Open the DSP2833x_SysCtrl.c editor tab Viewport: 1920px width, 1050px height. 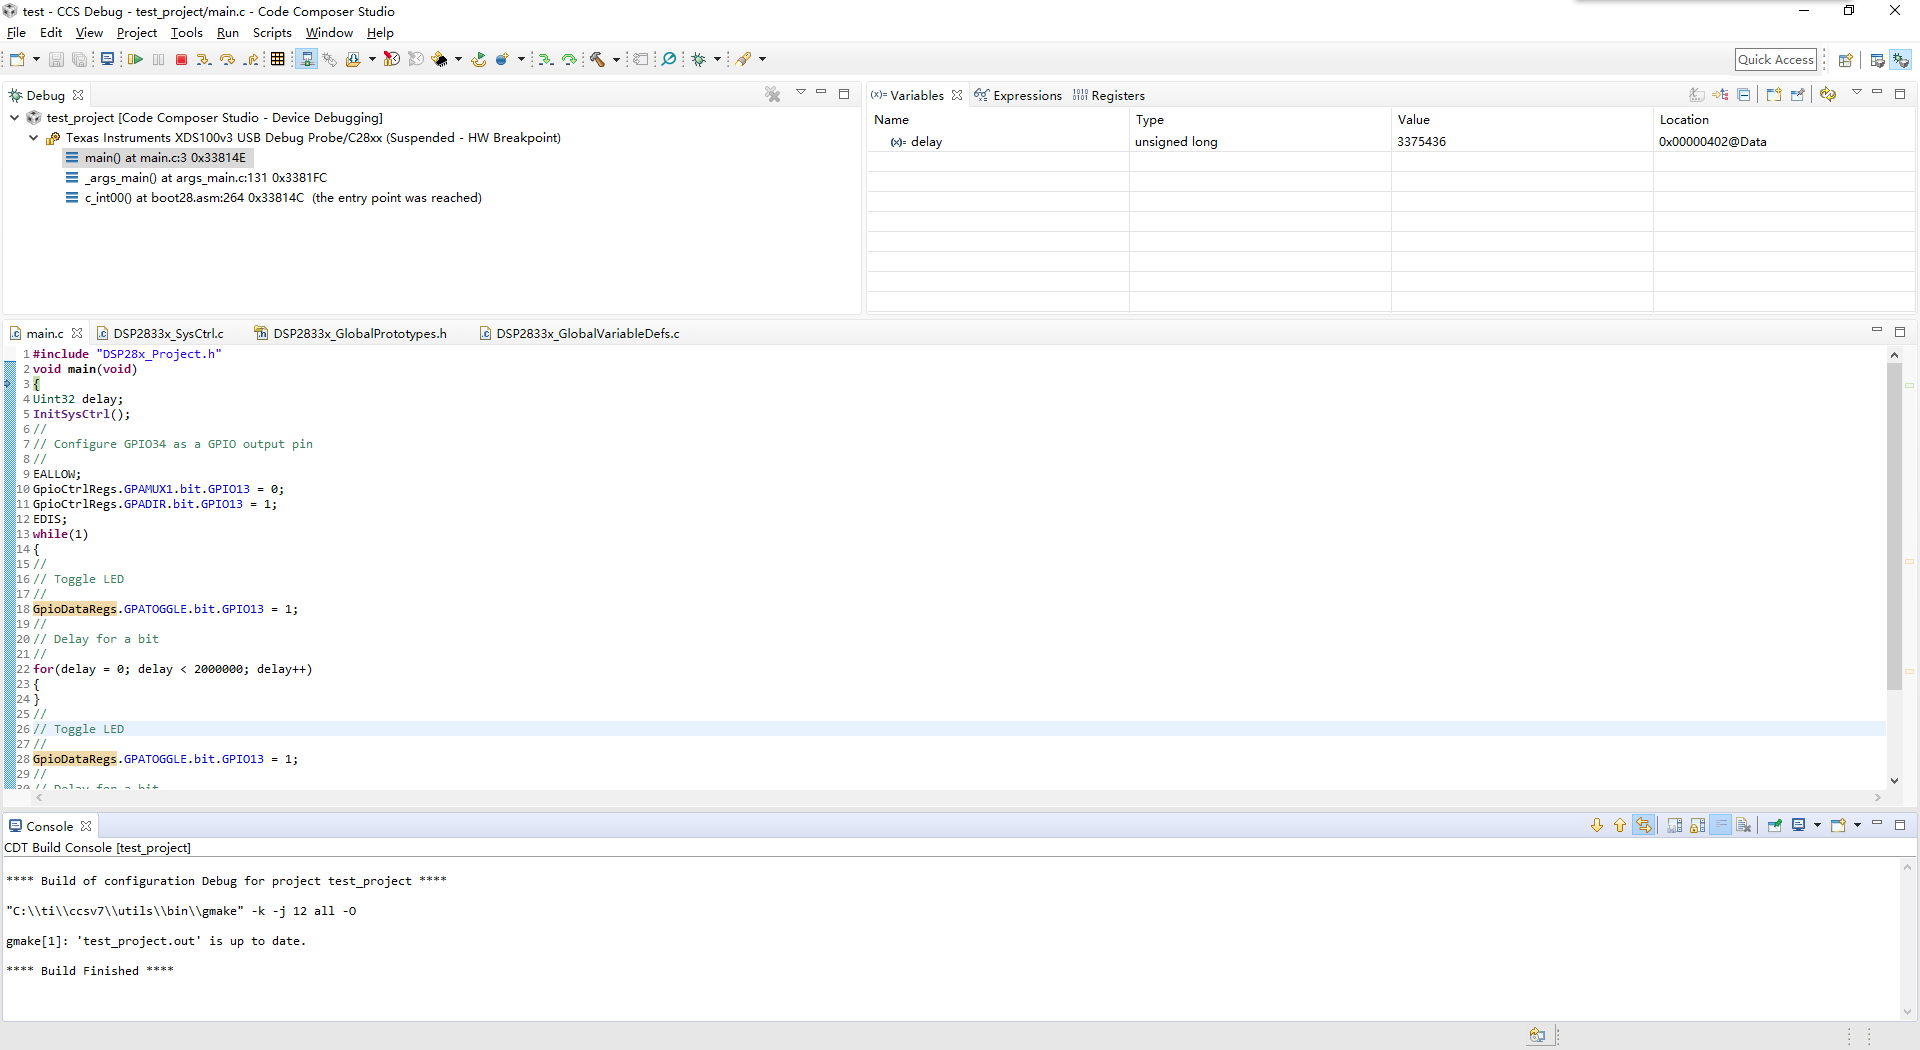(x=160, y=333)
